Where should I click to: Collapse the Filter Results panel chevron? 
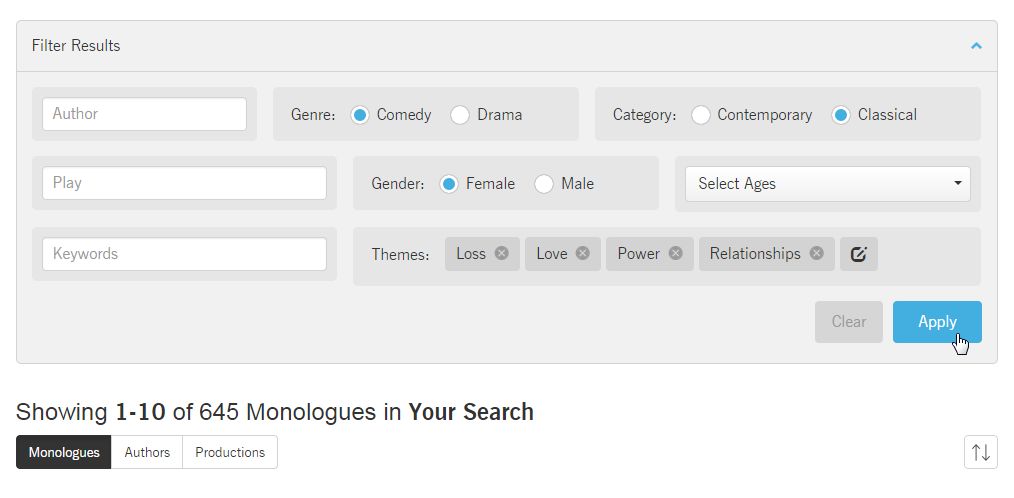pos(976,46)
